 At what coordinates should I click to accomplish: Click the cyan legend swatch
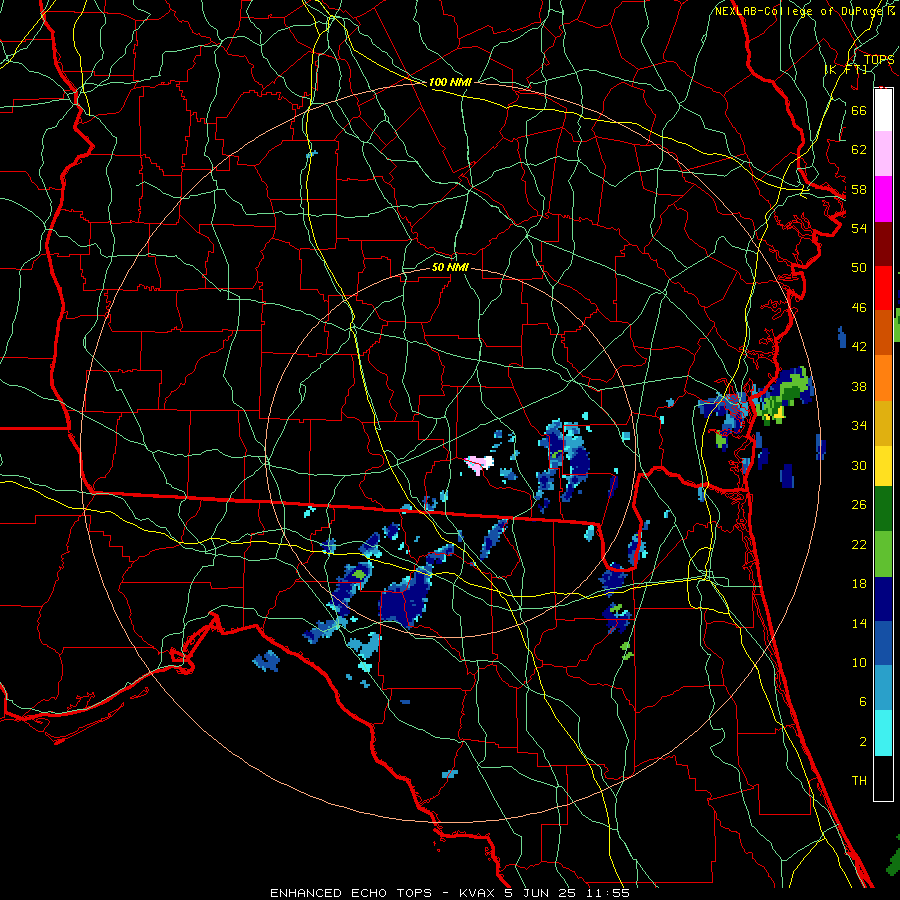coord(883,733)
